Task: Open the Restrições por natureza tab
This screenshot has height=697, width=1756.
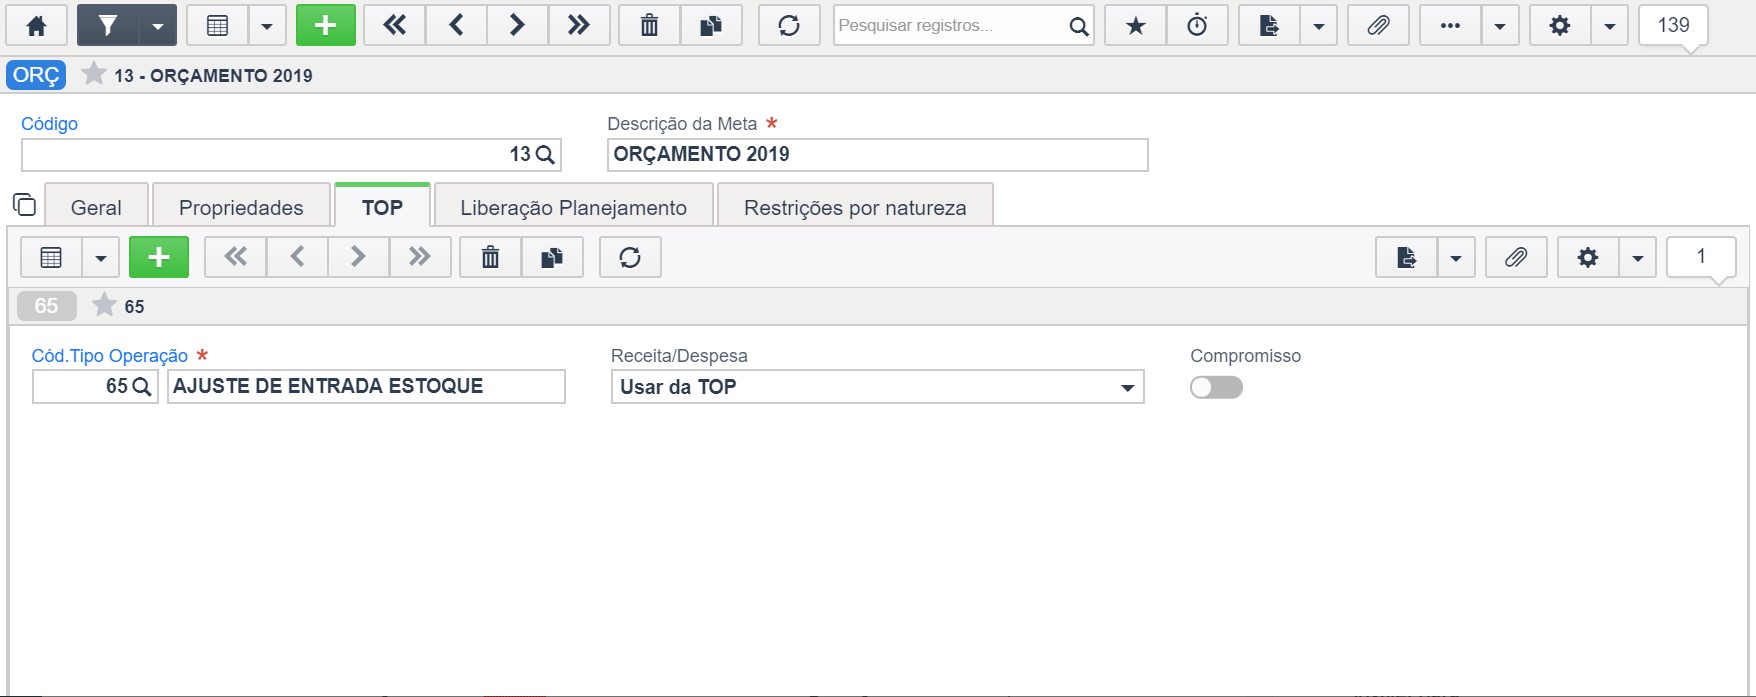Action: point(855,207)
